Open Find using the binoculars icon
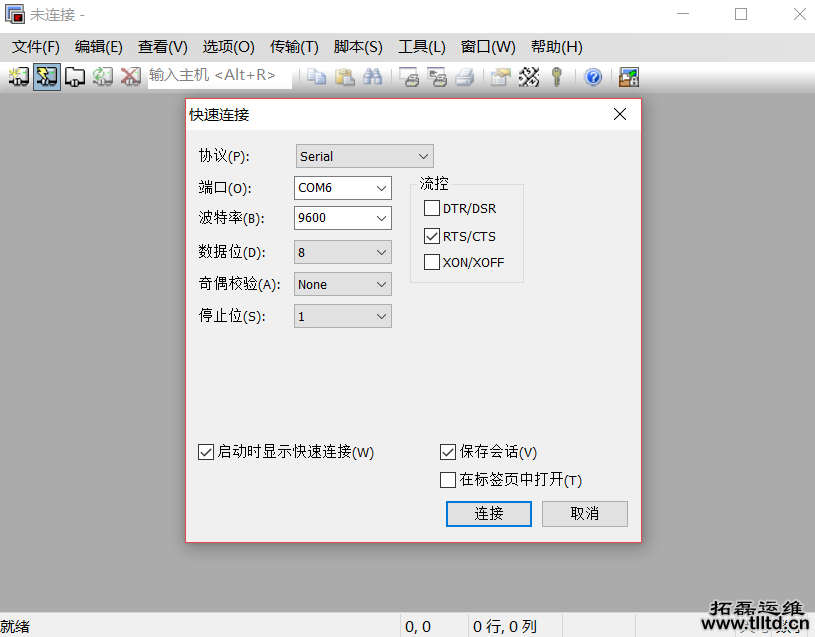815x637 pixels. tap(371, 77)
